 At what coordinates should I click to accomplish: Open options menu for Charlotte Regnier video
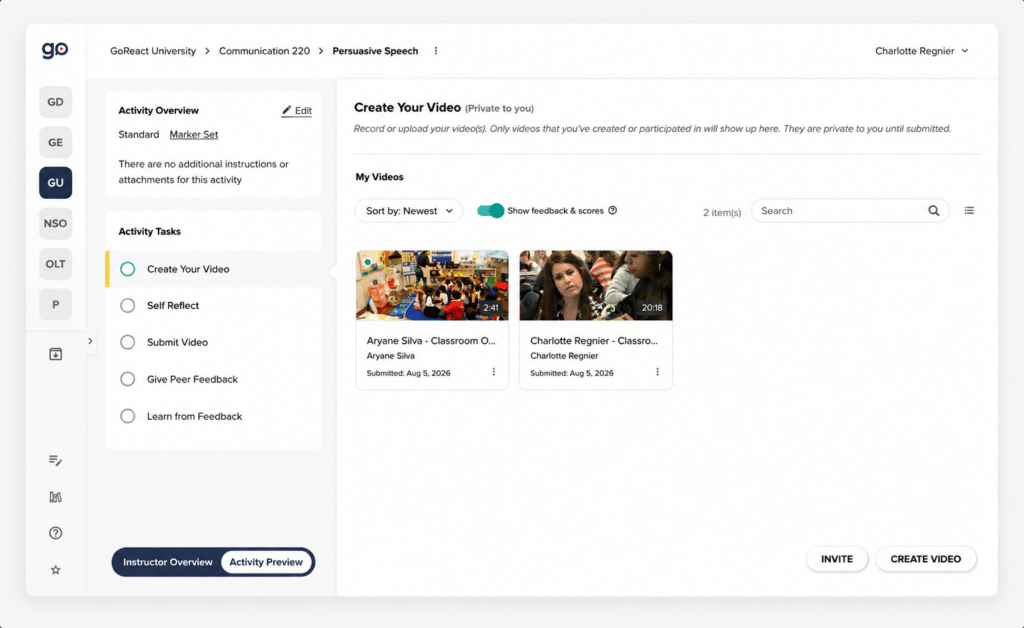point(657,372)
